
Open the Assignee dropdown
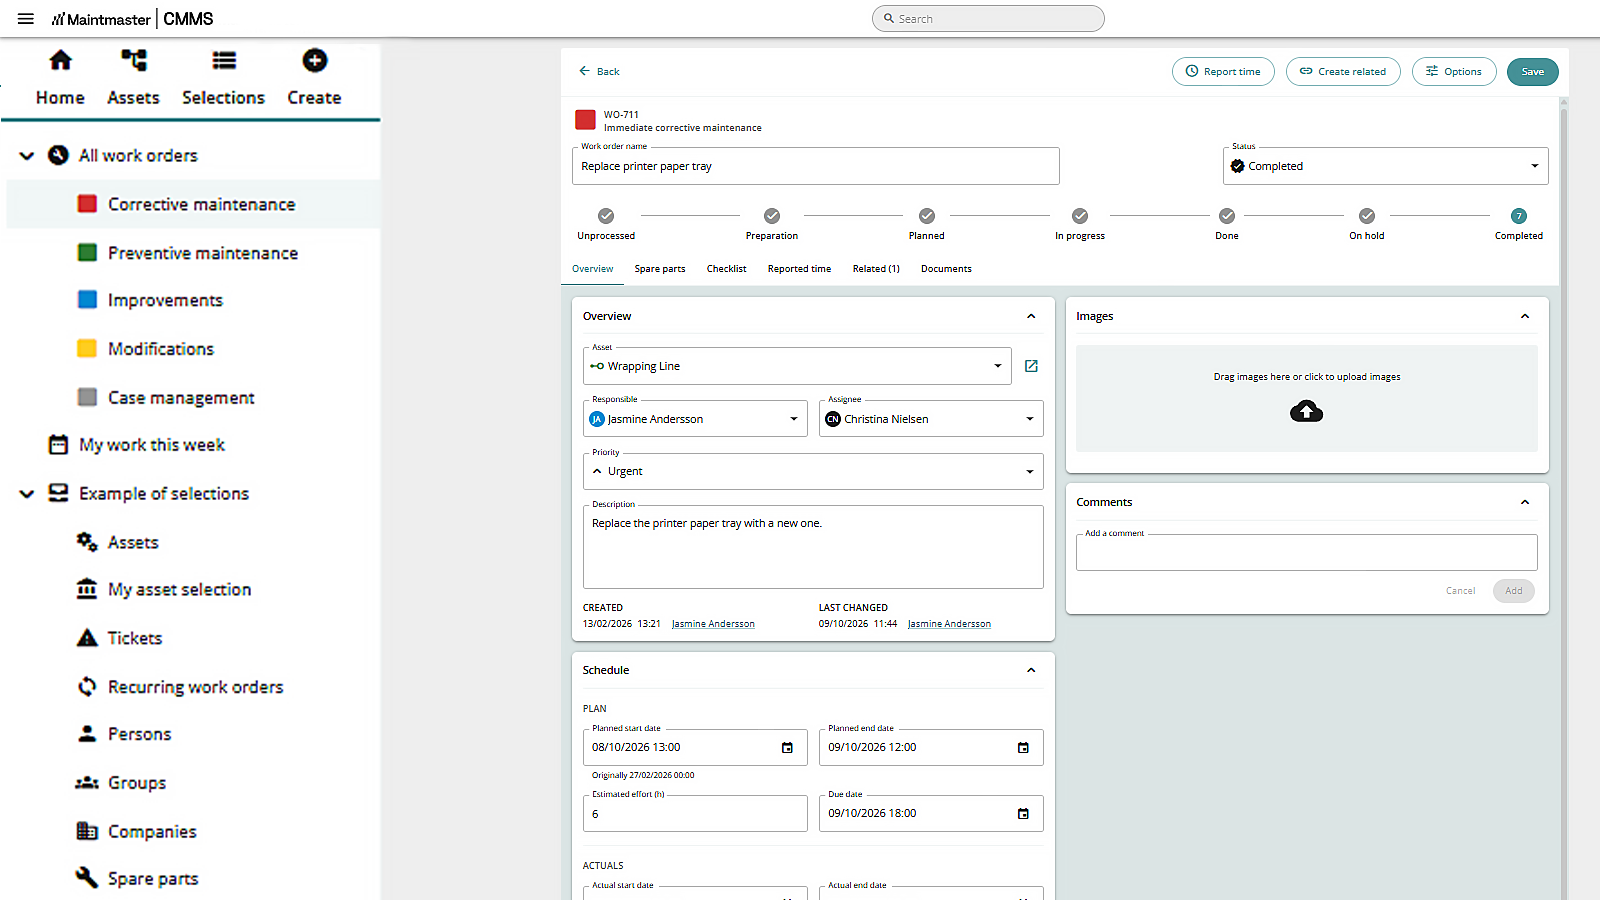931,419
